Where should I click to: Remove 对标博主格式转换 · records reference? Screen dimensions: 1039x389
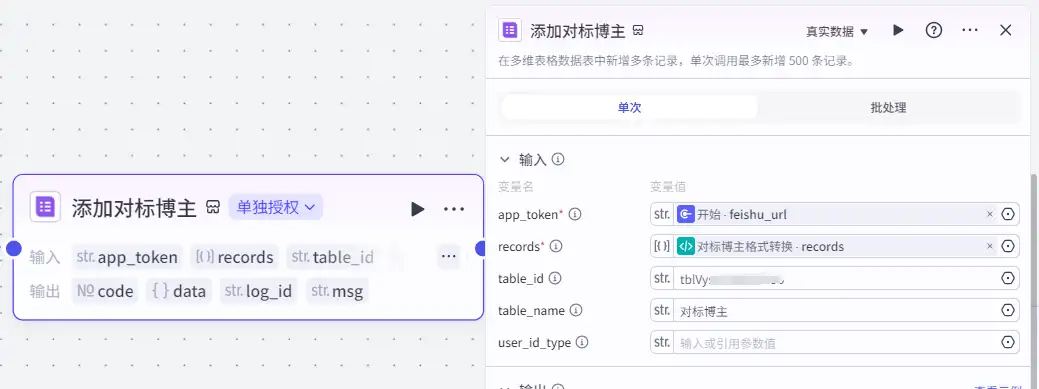[990, 246]
